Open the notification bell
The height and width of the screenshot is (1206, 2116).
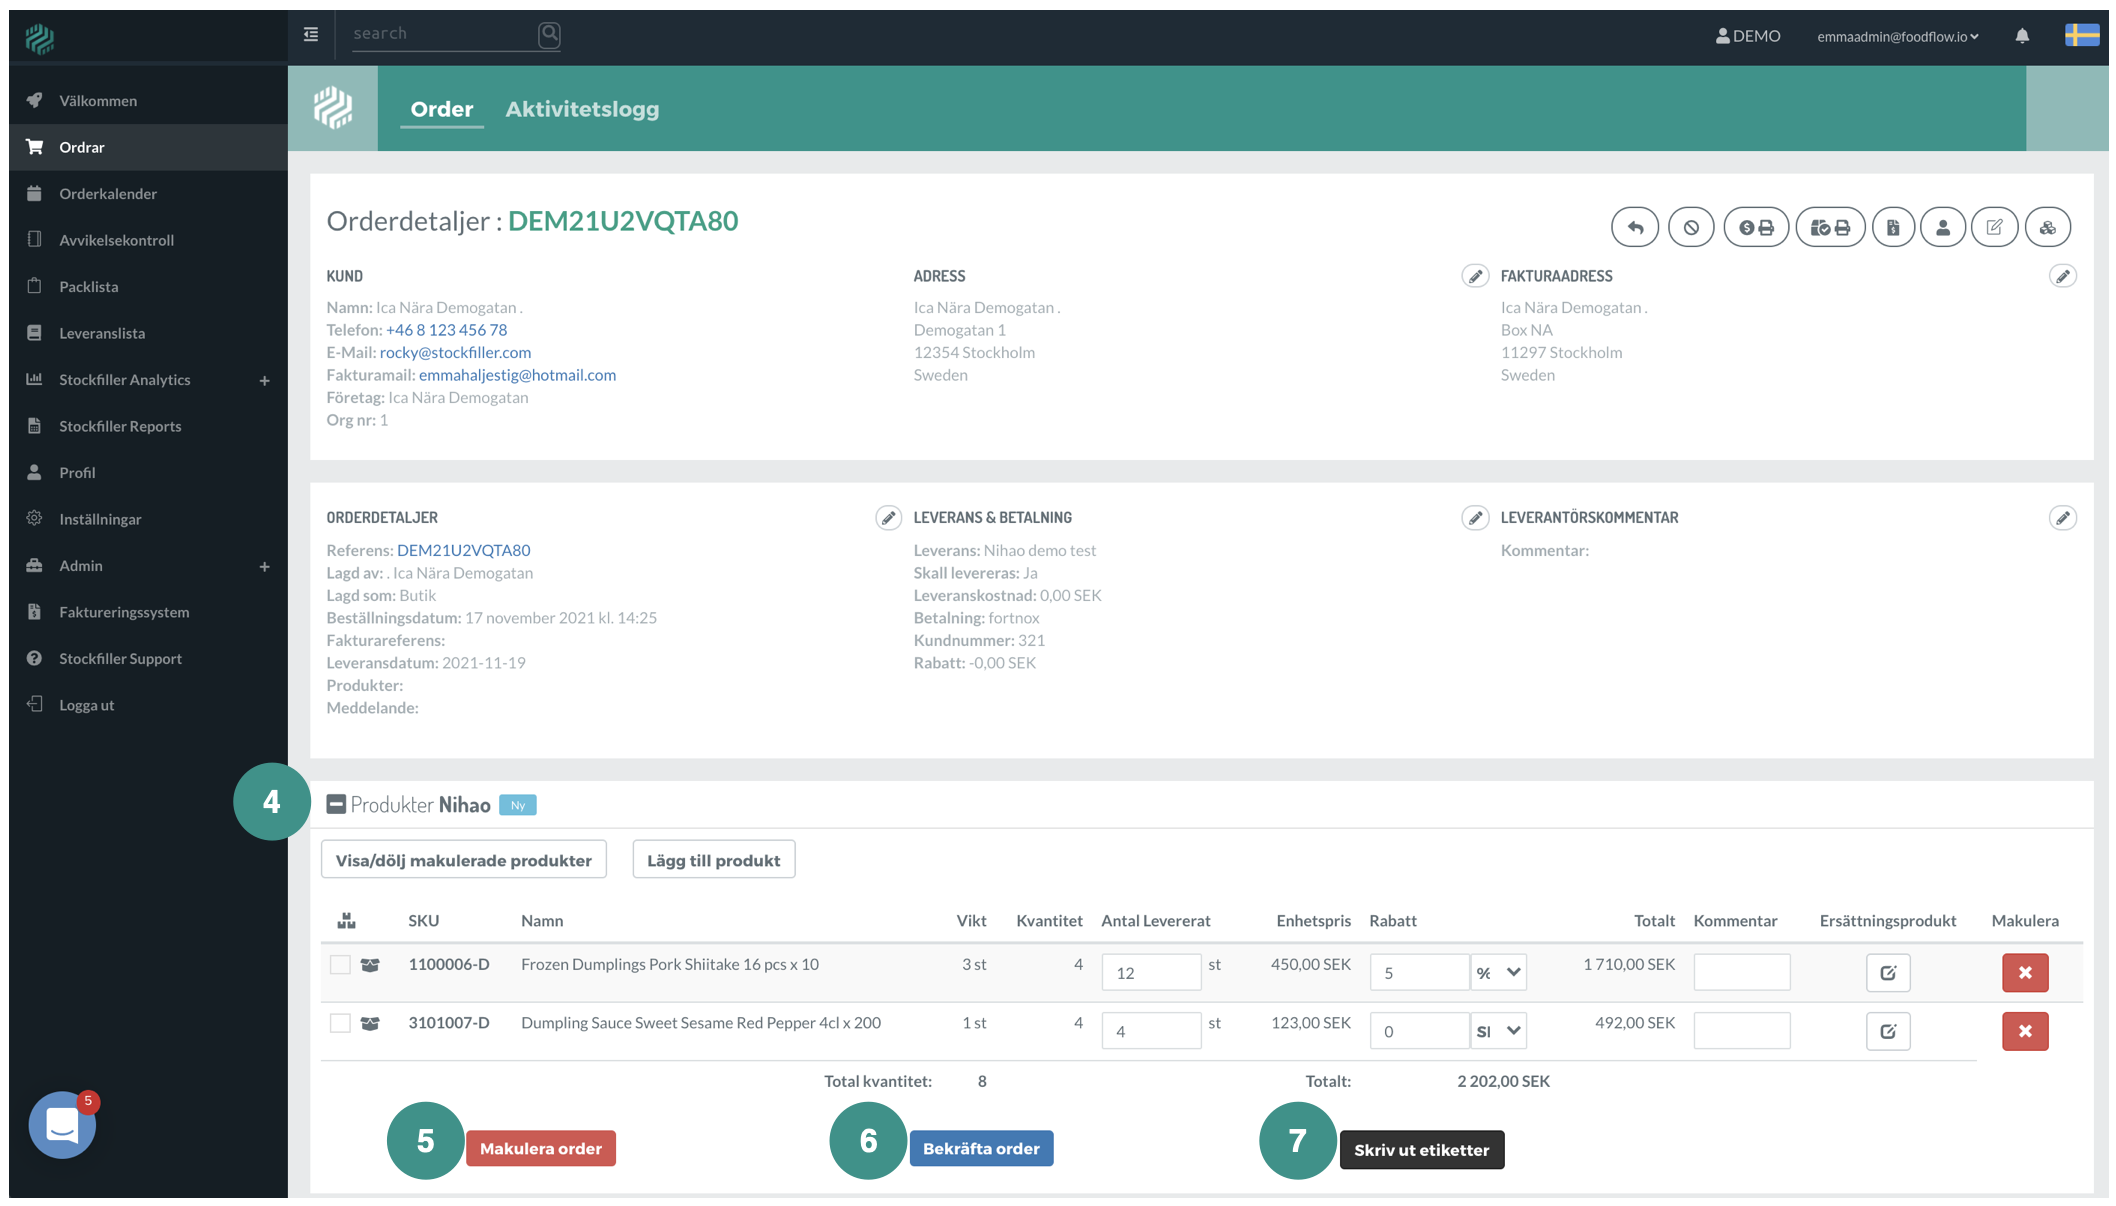pyautogui.click(x=2022, y=36)
